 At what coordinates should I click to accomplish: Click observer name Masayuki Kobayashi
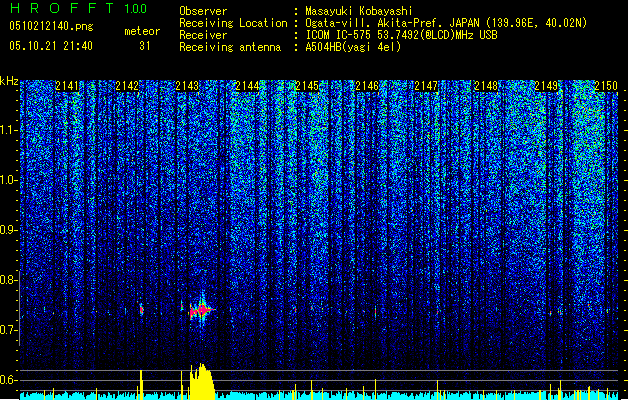click(x=359, y=11)
